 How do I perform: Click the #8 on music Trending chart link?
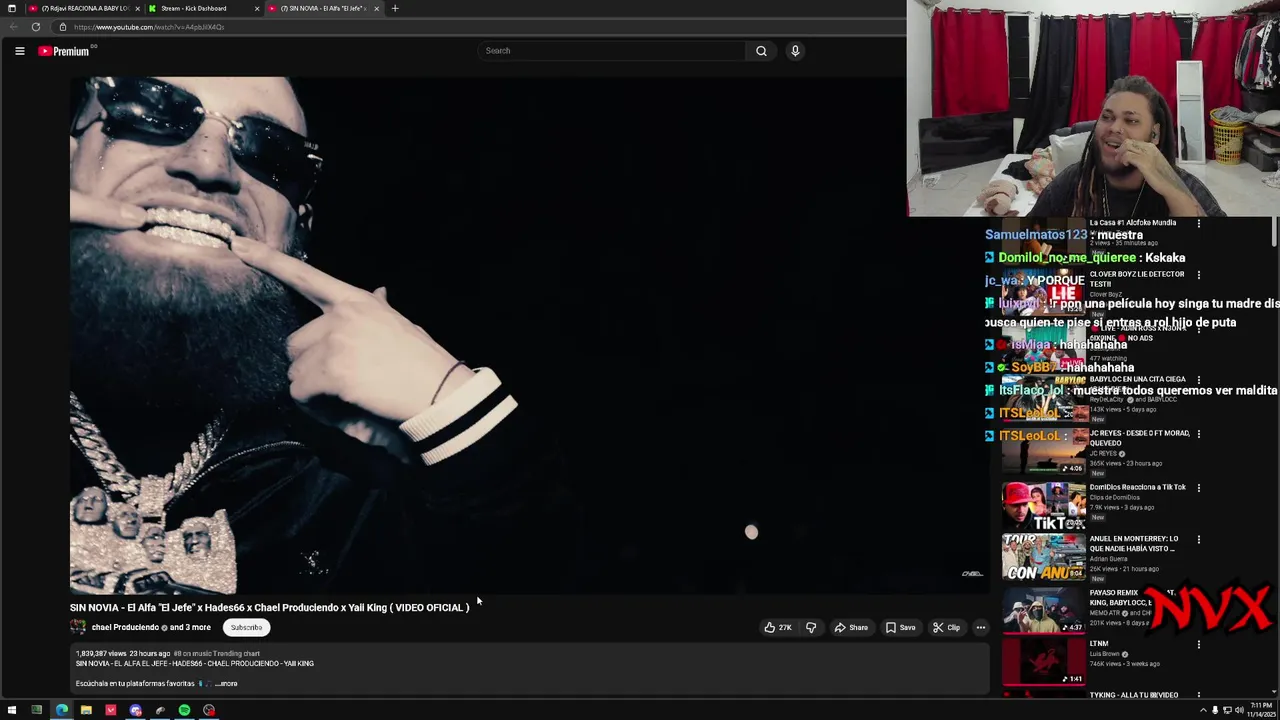pos(216,654)
